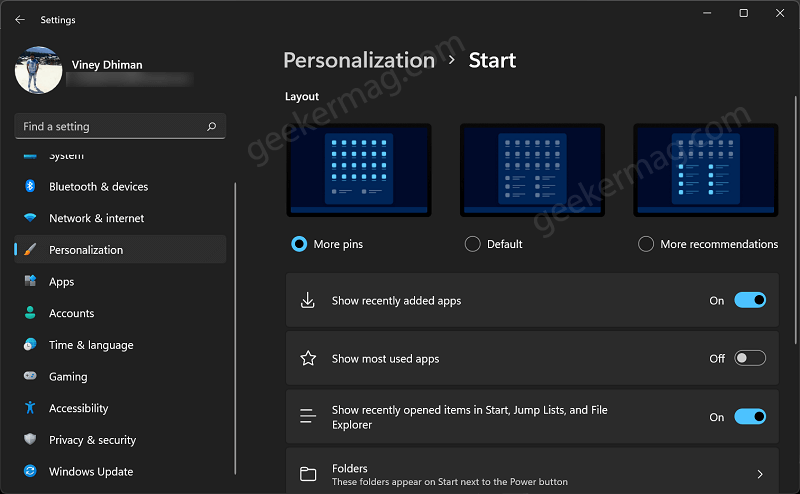Click the Folders folder icon
The height and width of the screenshot is (494, 800).
308,474
